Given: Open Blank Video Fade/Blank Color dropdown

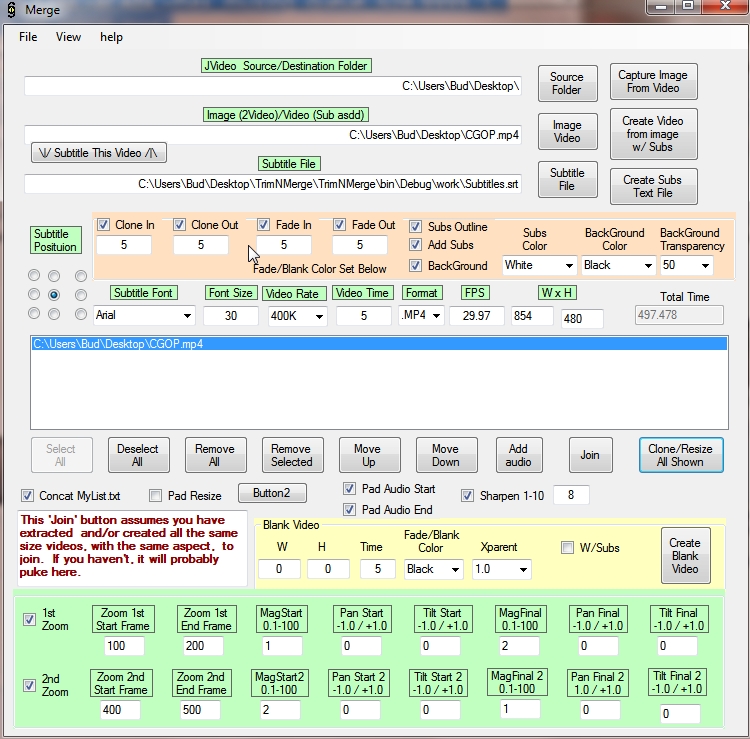Looking at the screenshot, I should [x=433, y=569].
